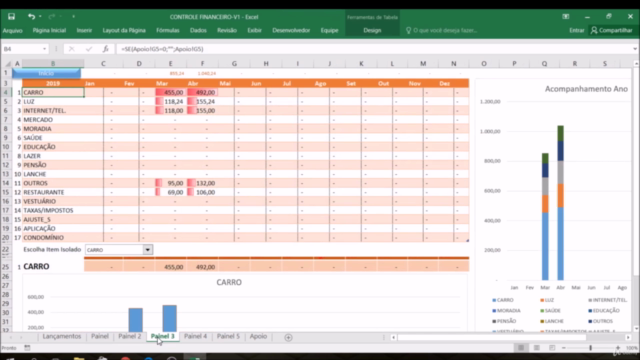Image resolution: width=640 pixels, height=360 pixels.
Task: Click the Cancel (X) formula icon
Action: point(71,49)
